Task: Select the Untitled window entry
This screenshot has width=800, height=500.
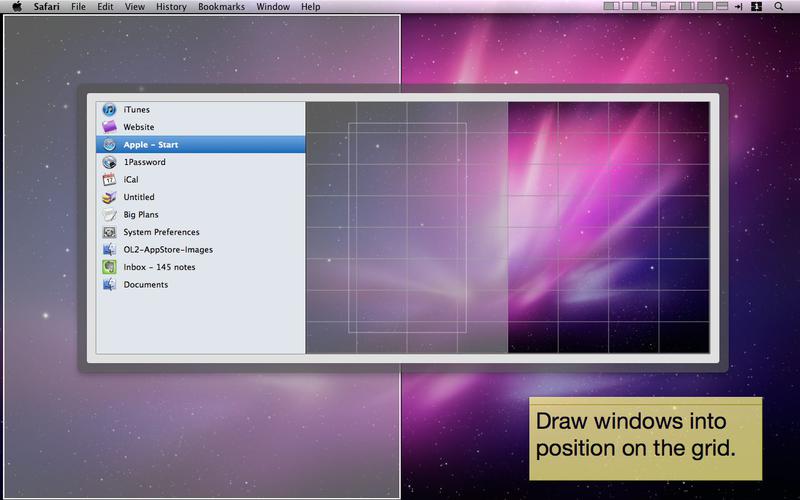Action: [139, 197]
